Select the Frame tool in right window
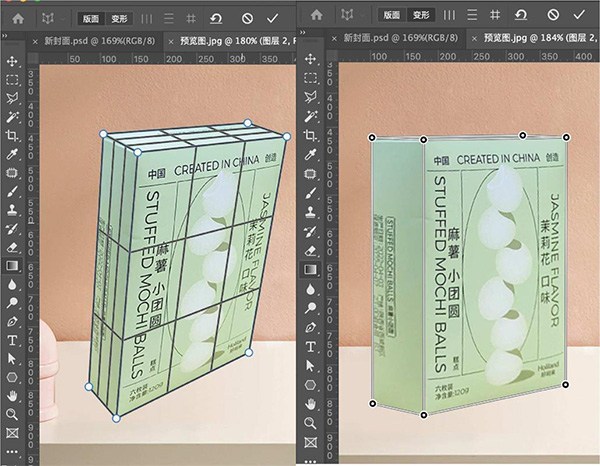 310,443
